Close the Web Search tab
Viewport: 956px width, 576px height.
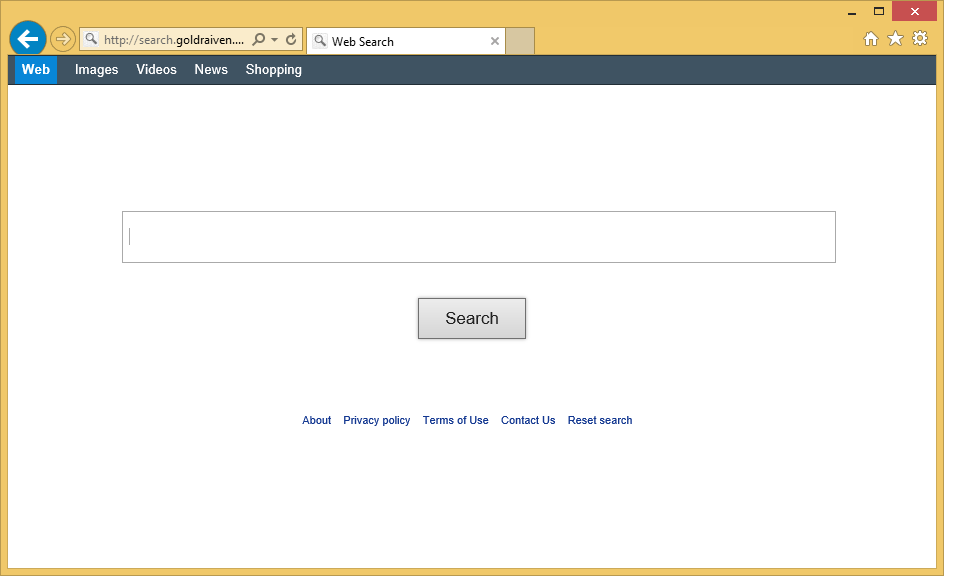coord(494,41)
